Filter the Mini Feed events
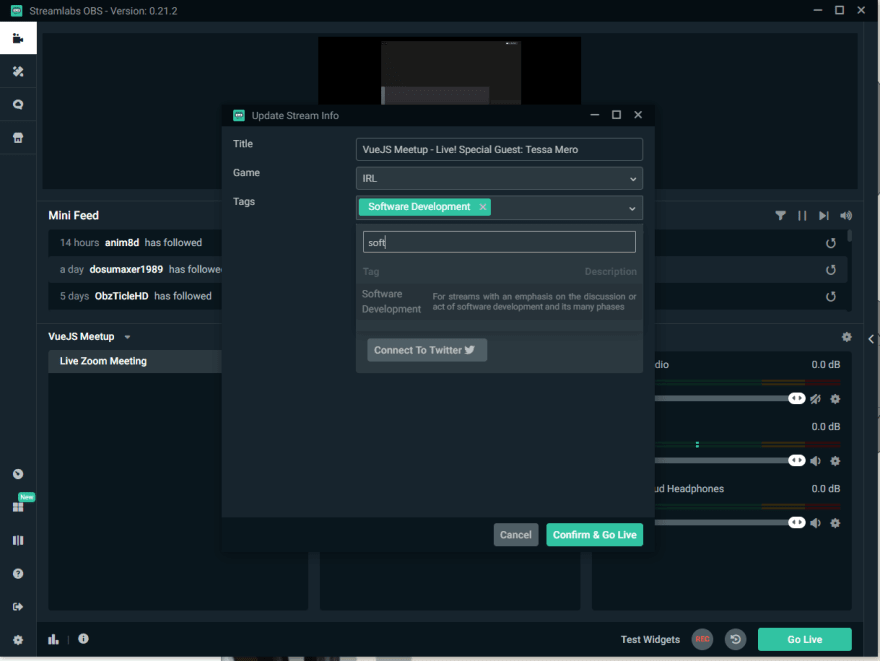Image resolution: width=880 pixels, height=661 pixels. pos(780,215)
